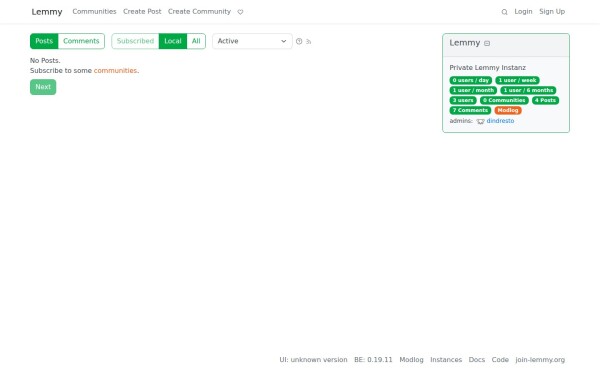This screenshot has height=375, width=600.
Task: Open the footer Docs link
Action: click(477, 360)
